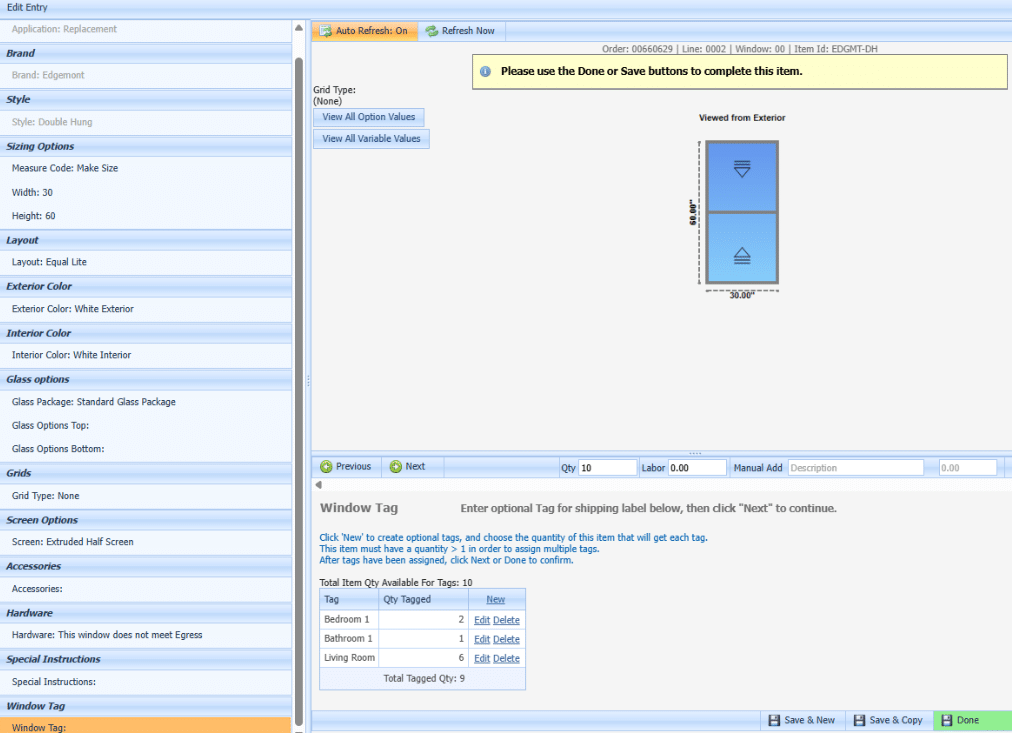Image resolution: width=1012 pixels, height=733 pixels.
Task: Click the Next arrow icon
Action: [396, 467]
